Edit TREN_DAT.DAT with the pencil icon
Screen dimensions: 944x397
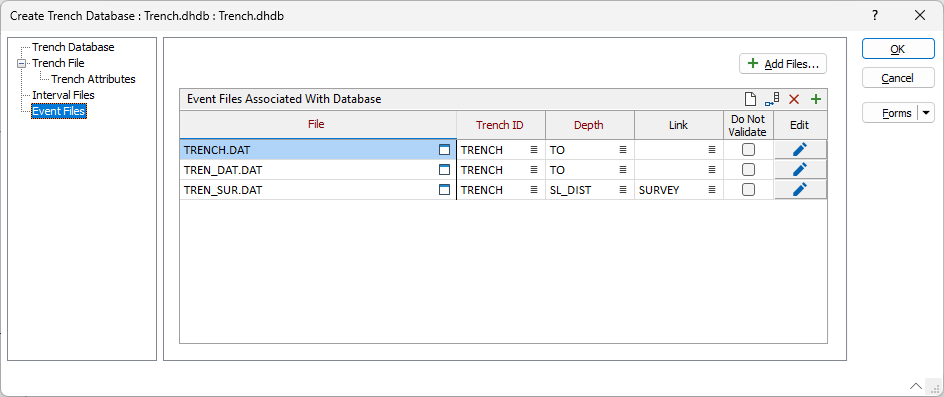(x=800, y=170)
